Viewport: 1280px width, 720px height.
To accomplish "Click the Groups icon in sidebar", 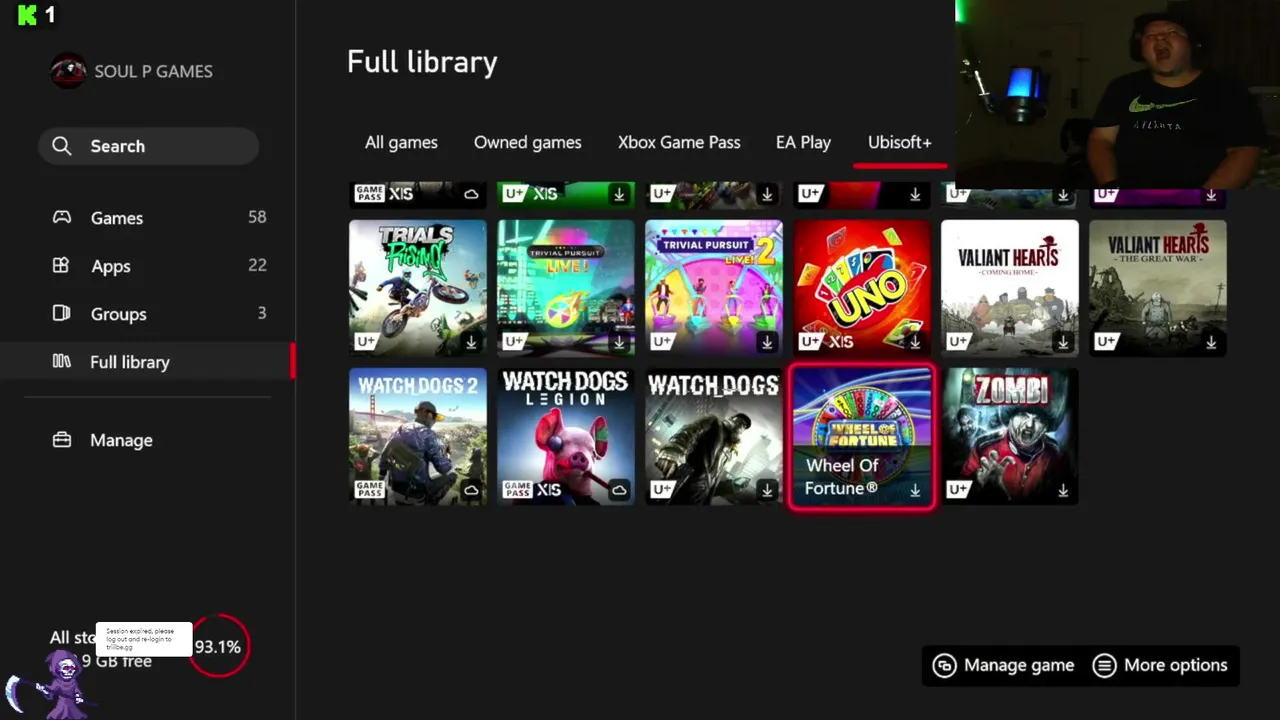I will coord(61,313).
